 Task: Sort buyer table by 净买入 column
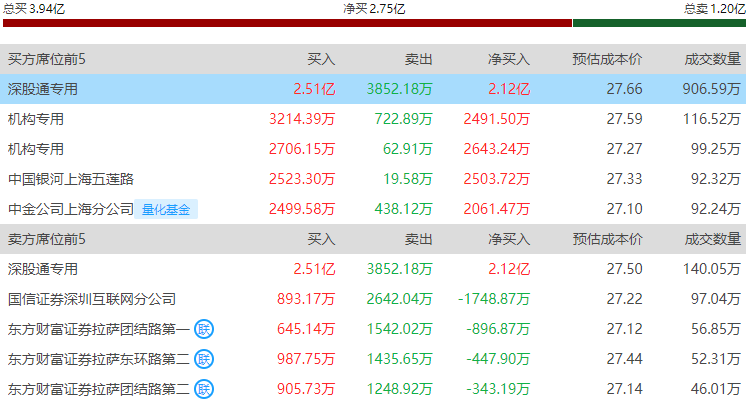(x=509, y=59)
